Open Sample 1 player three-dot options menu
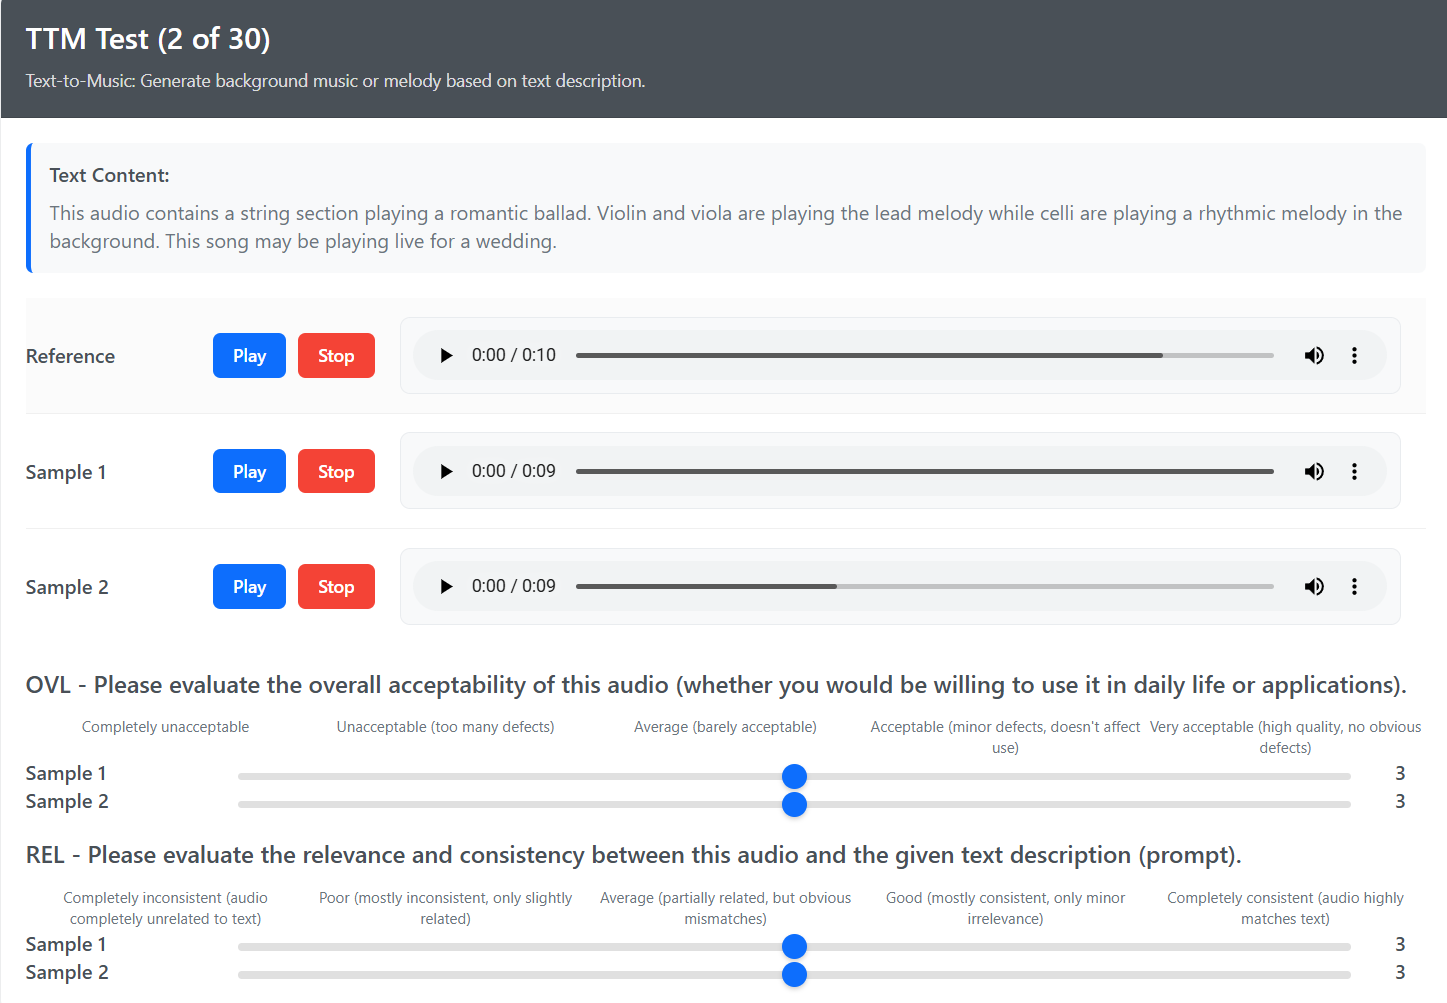1447x1003 pixels. 1354,471
